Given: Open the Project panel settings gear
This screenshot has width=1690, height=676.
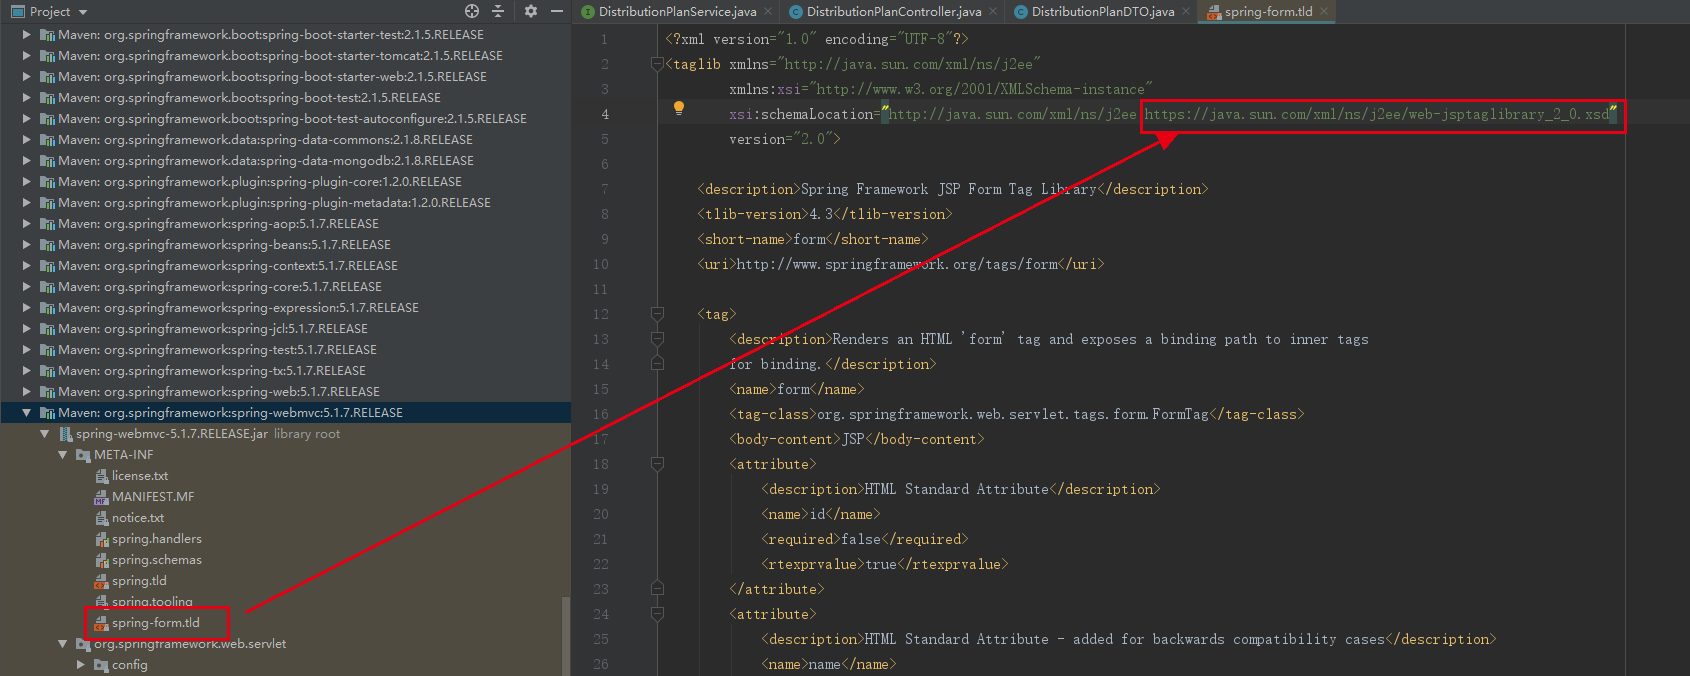Looking at the screenshot, I should [530, 11].
